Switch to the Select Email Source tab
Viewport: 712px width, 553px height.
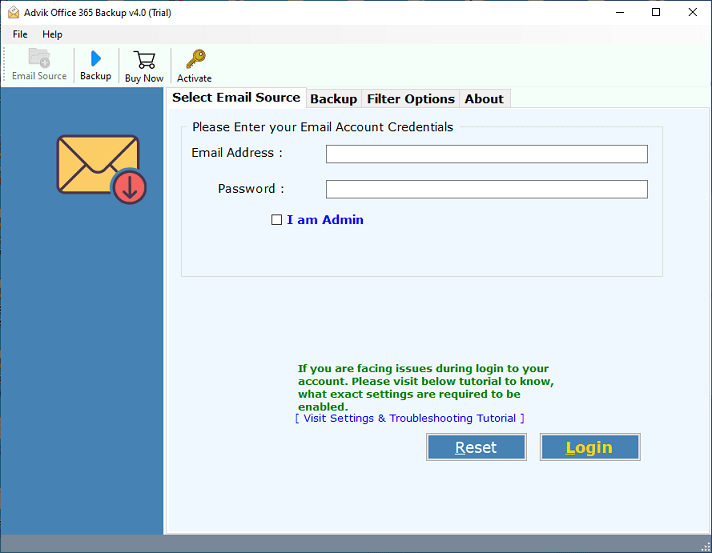[236, 98]
